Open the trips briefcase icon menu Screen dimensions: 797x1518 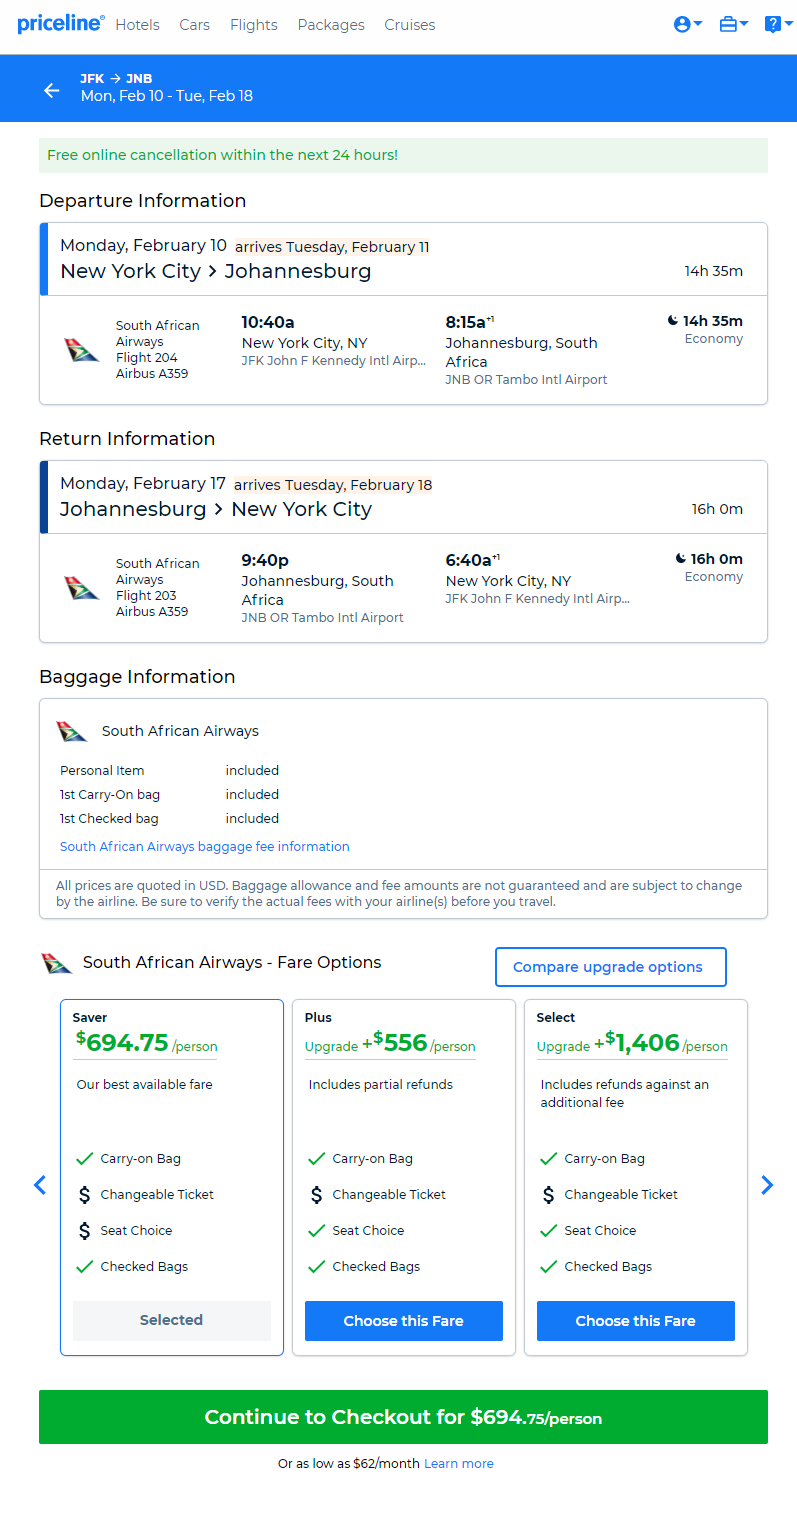734,24
